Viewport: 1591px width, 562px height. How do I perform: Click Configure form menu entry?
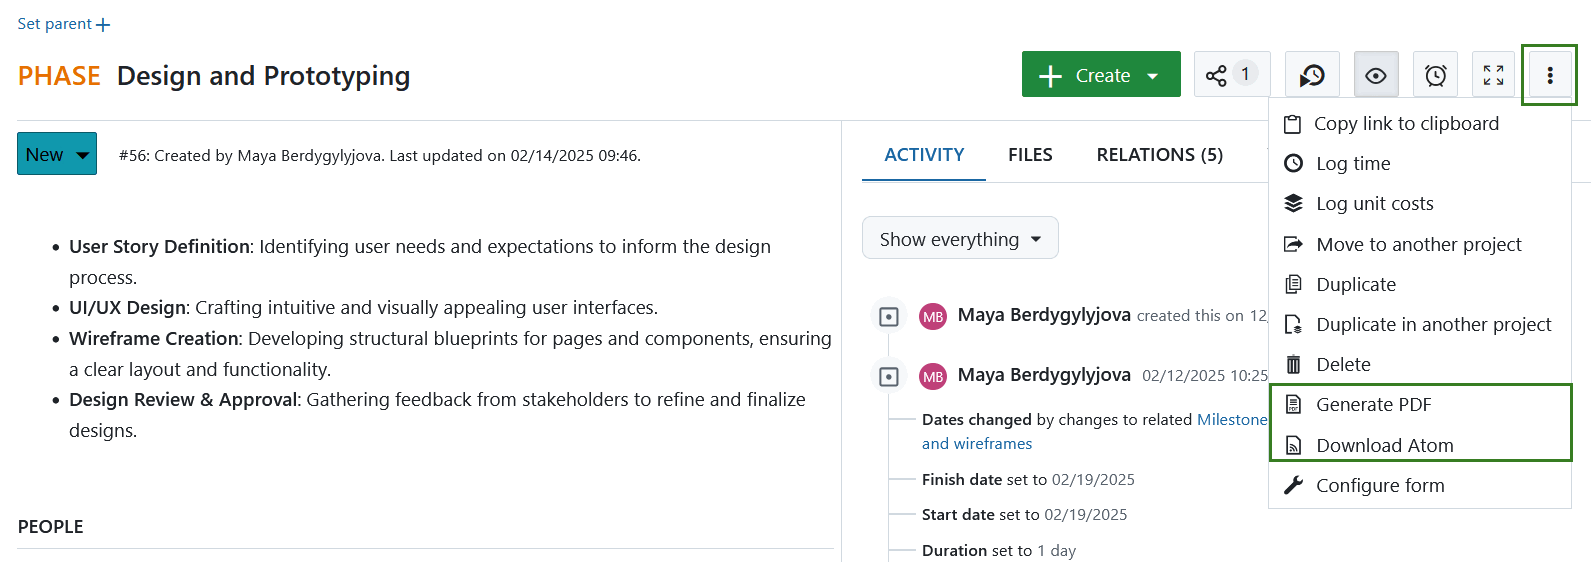click(x=1379, y=486)
